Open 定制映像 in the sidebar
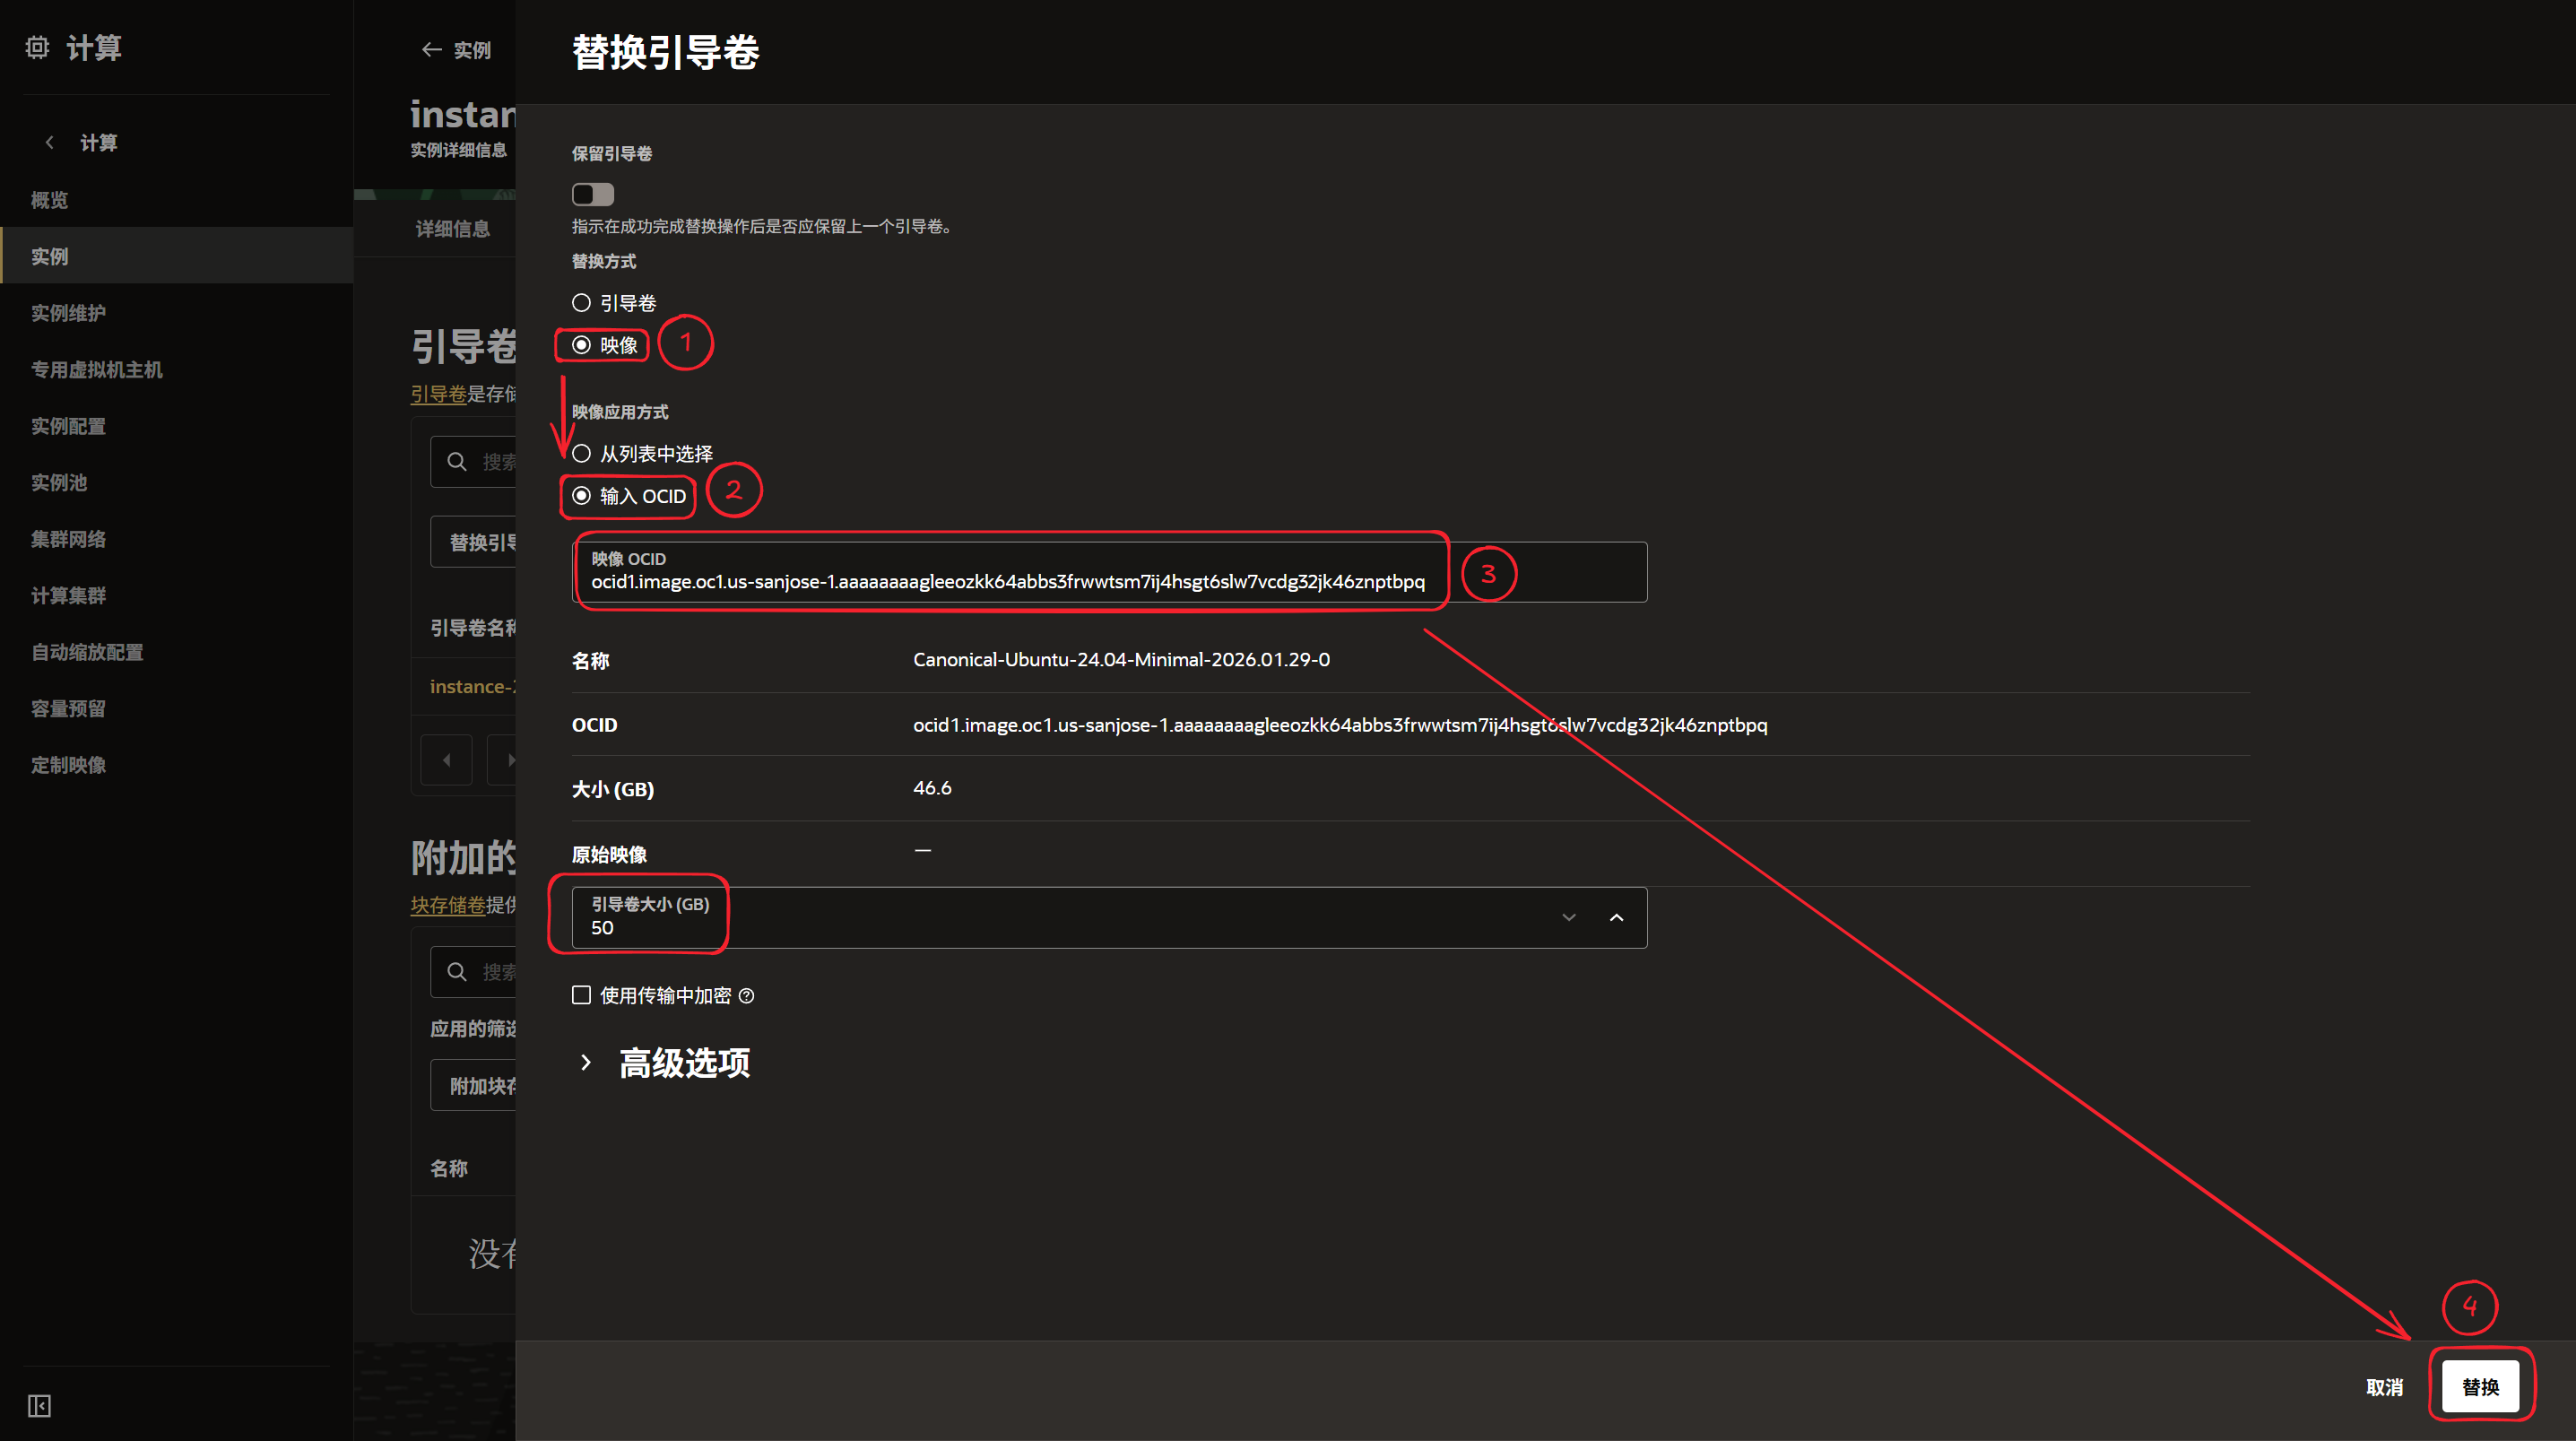The height and width of the screenshot is (1441, 2576). click(68, 765)
